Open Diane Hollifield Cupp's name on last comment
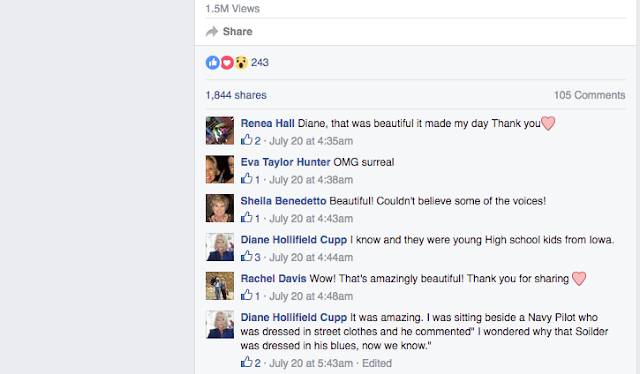Screen dimensions: 640x374 click(x=293, y=317)
